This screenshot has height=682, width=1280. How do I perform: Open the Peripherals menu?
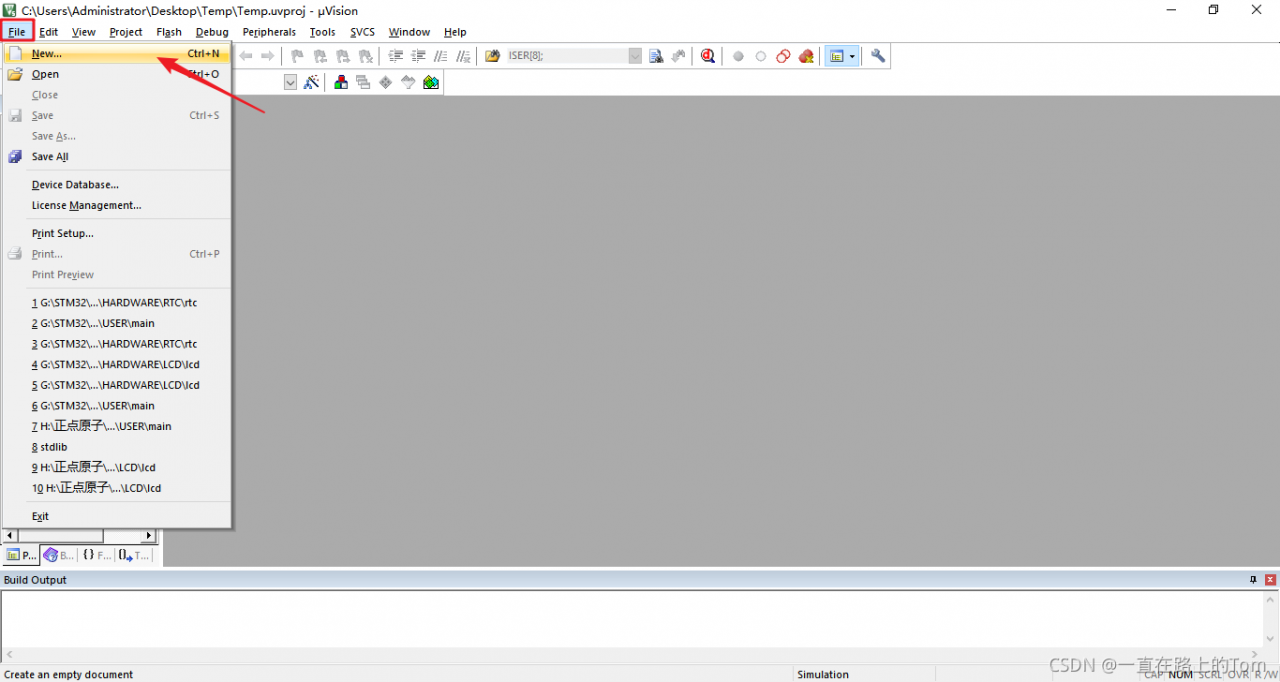pos(269,32)
